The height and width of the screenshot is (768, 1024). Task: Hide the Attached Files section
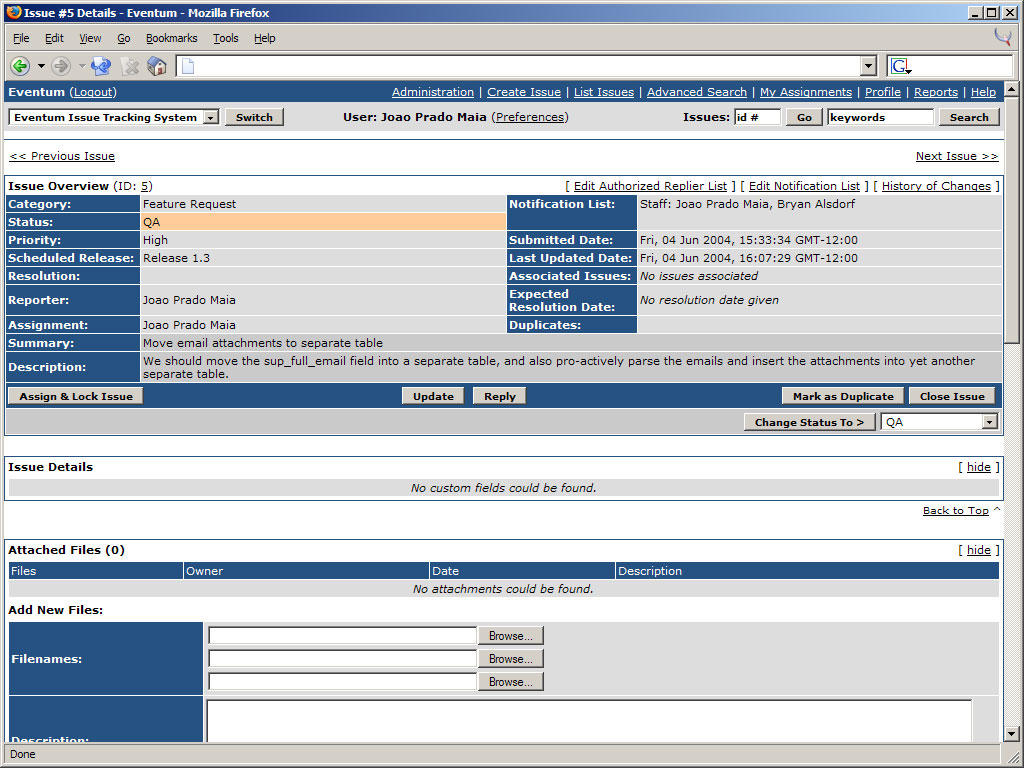978,550
